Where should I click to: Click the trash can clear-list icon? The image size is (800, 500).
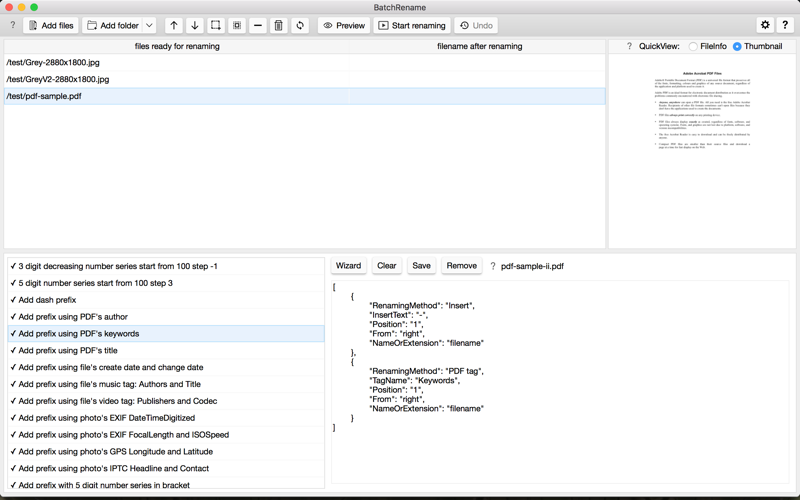tap(279, 26)
